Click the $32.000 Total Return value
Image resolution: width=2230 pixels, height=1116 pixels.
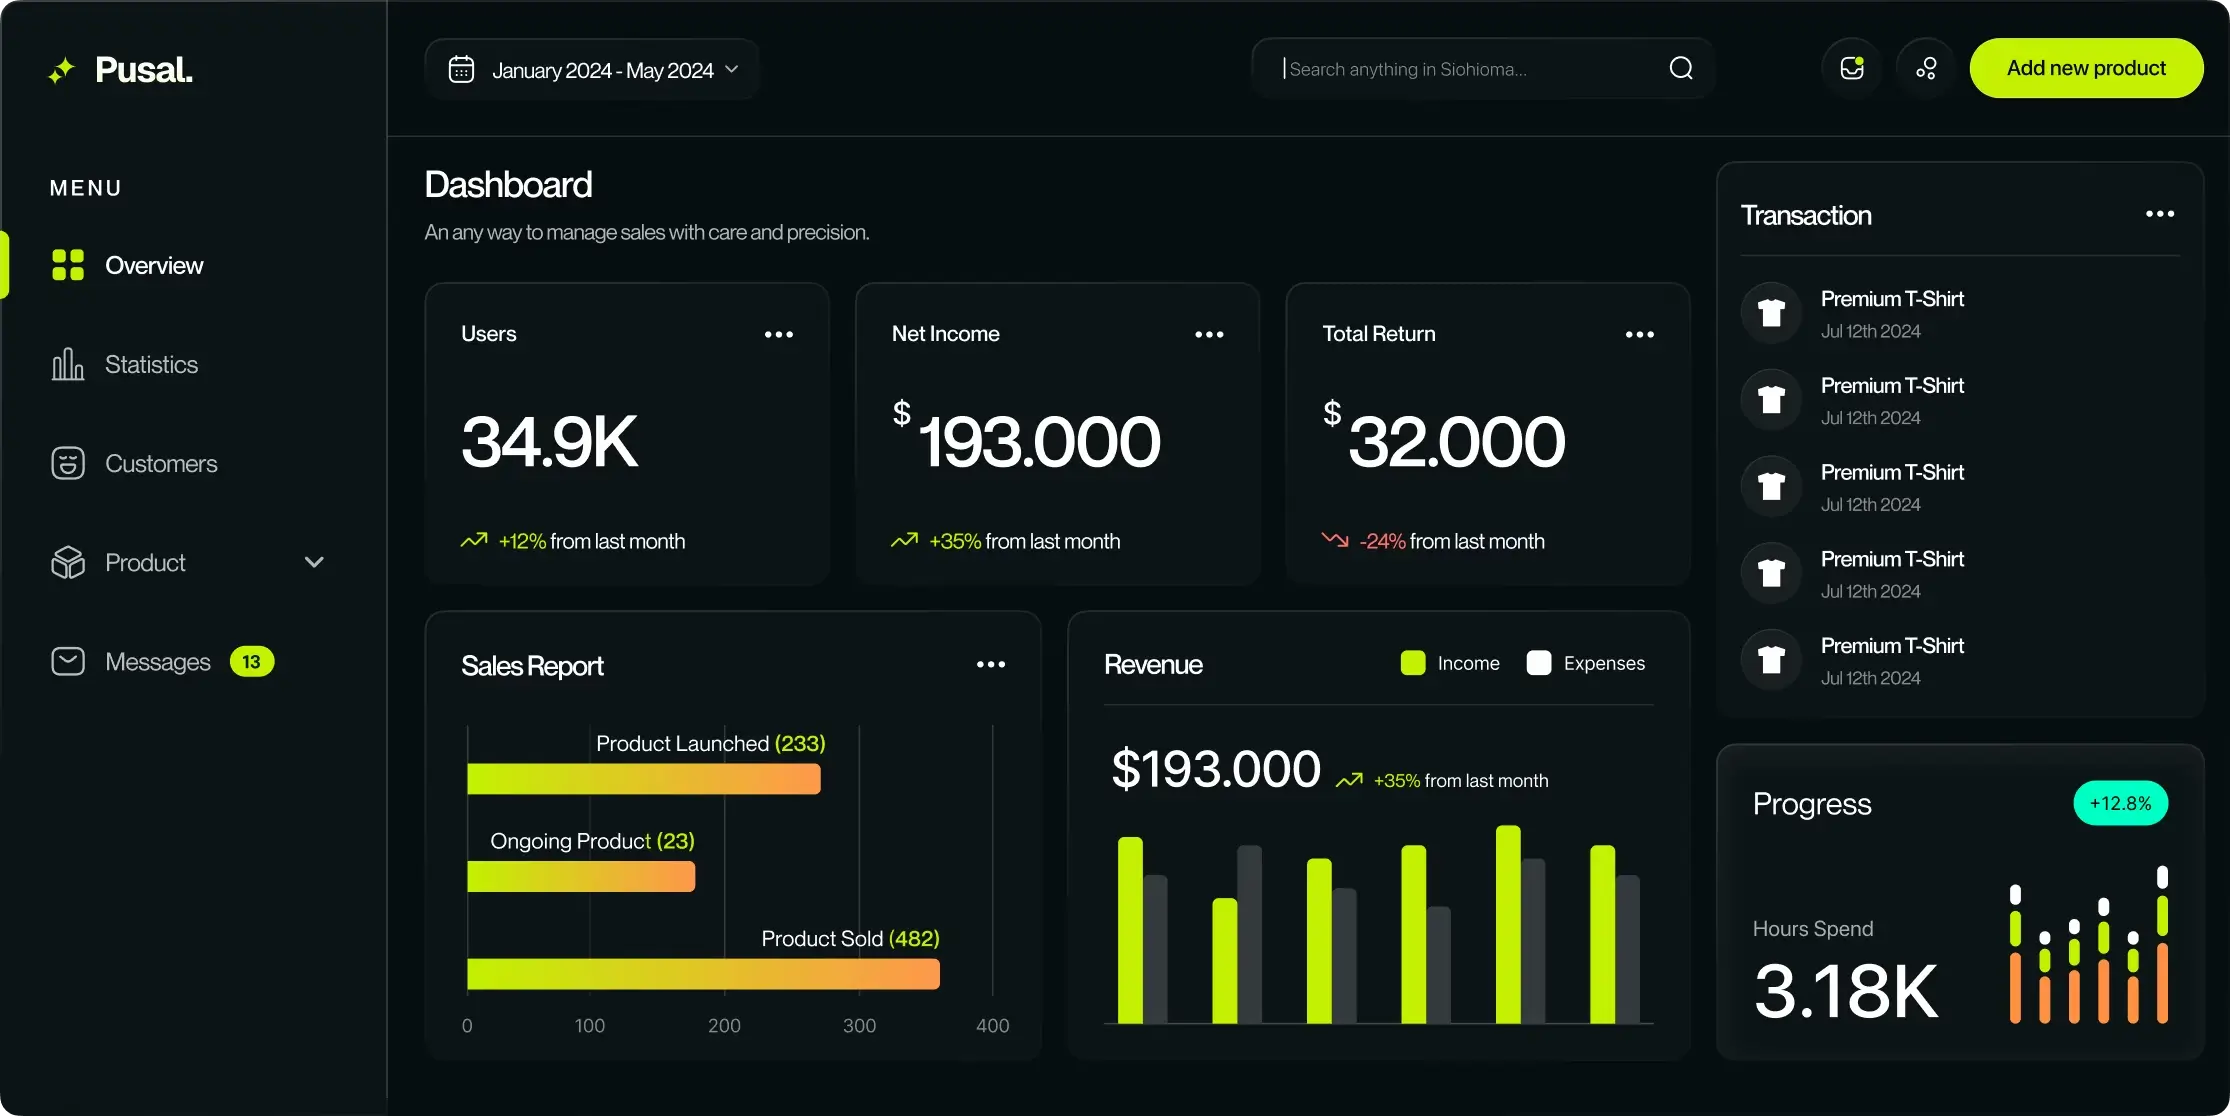coord(1444,437)
